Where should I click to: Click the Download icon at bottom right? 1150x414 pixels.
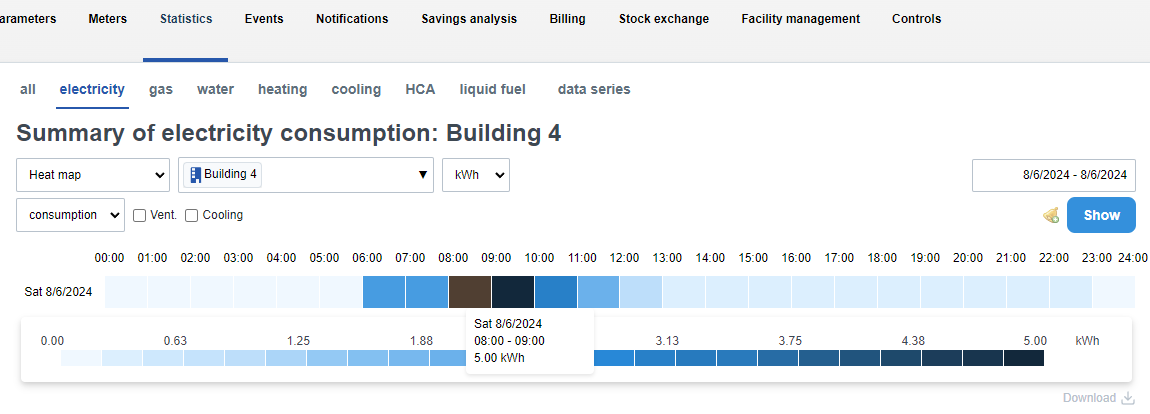point(1128,398)
